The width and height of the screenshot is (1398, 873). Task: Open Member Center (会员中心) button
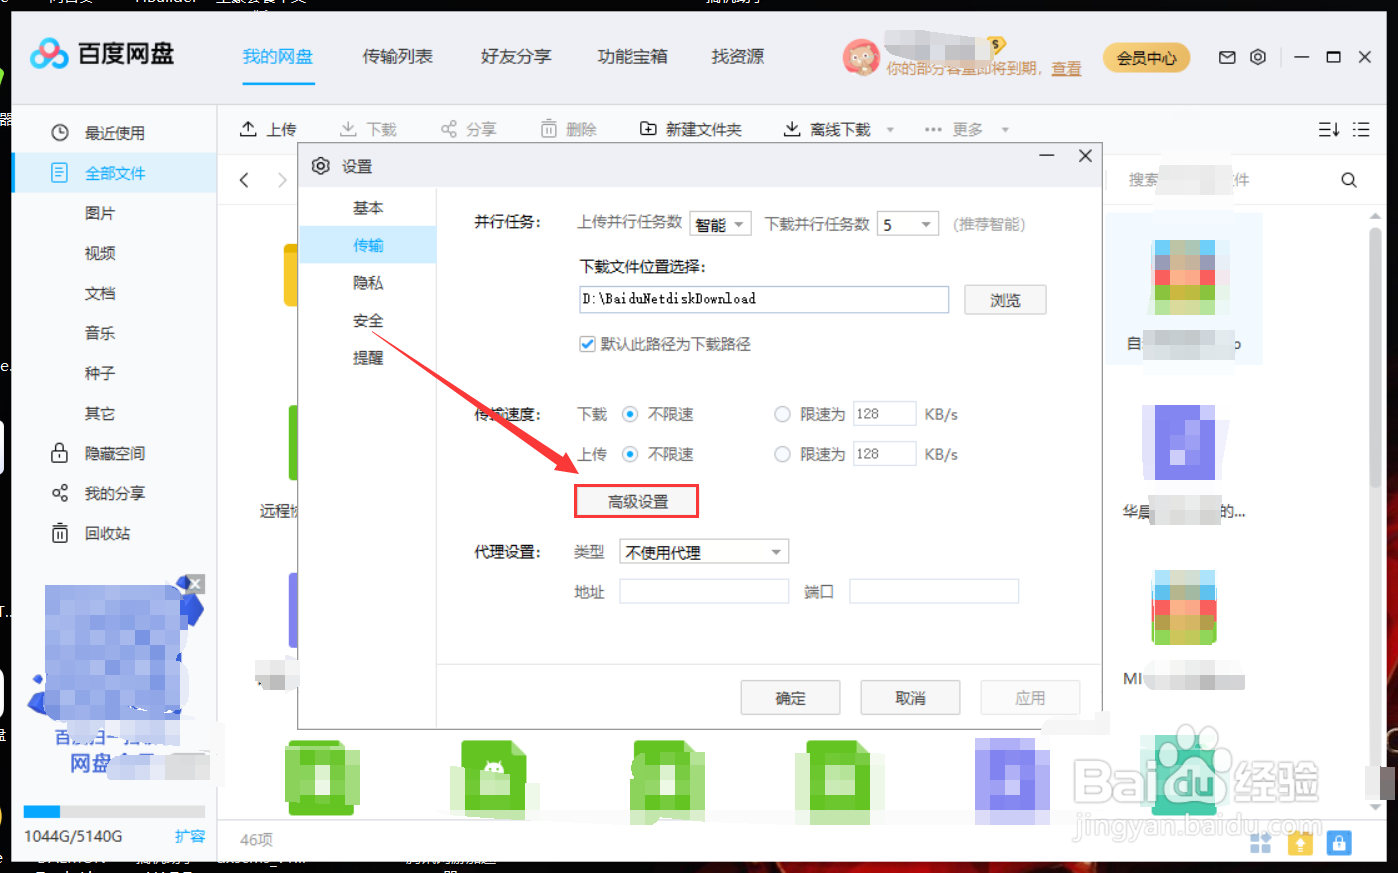pyautogui.click(x=1147, y=58)
